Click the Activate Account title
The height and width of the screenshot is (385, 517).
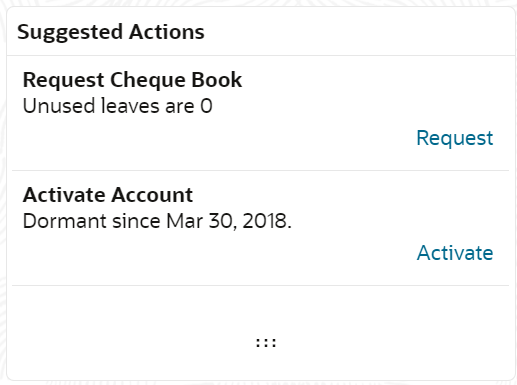click(x=108, y=195)
